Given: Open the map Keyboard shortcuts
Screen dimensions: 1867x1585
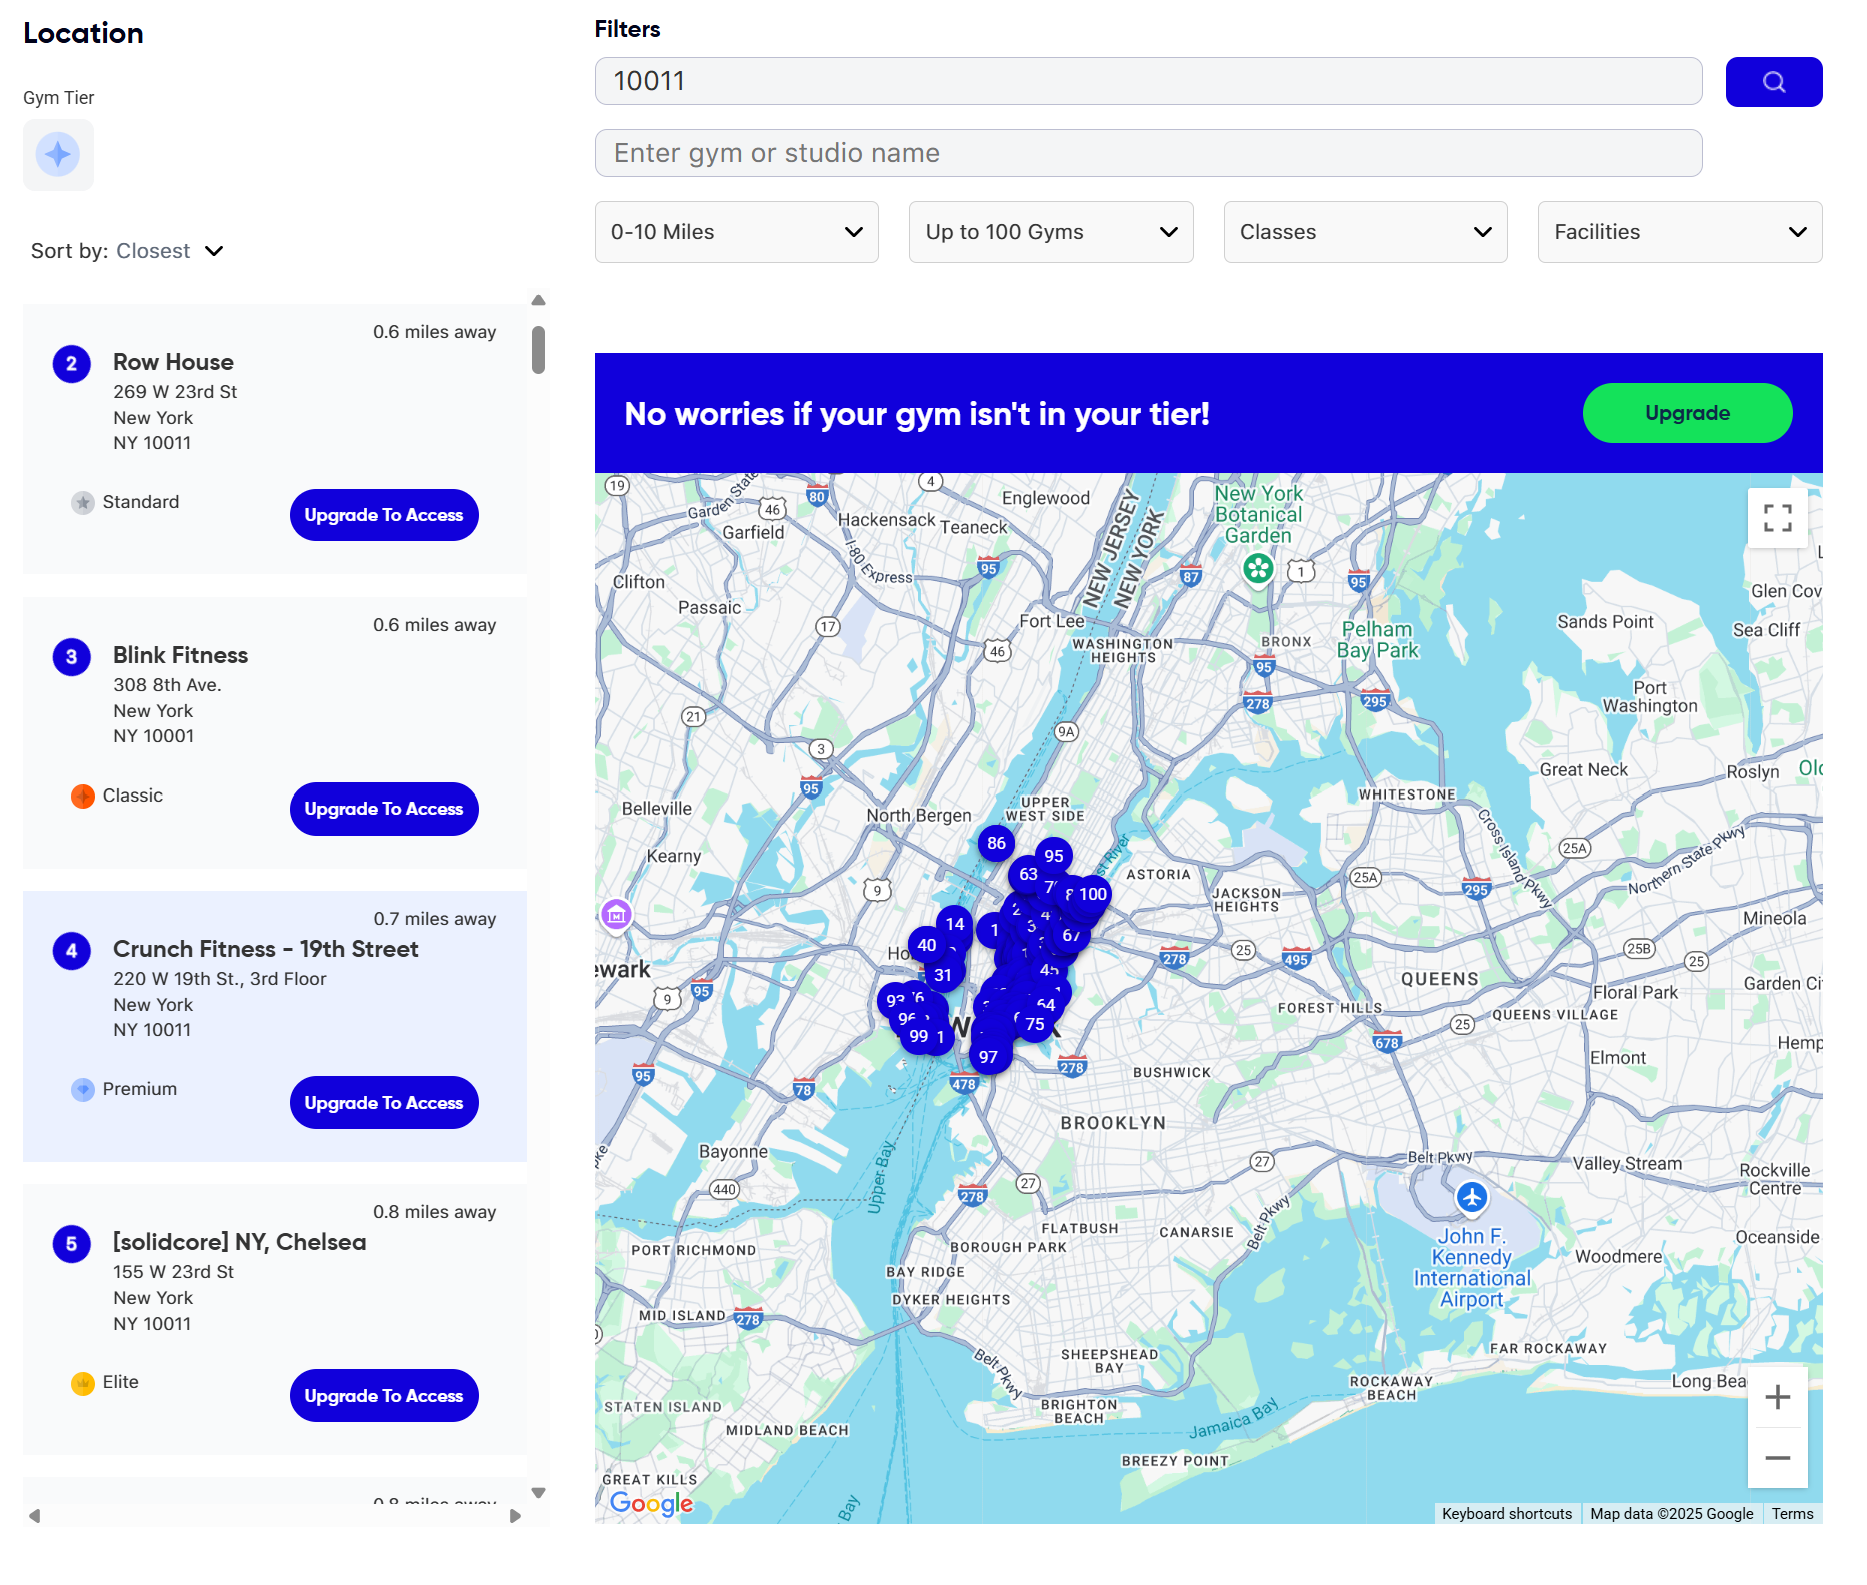Looking at the screenshot, I should 1507,1514.
